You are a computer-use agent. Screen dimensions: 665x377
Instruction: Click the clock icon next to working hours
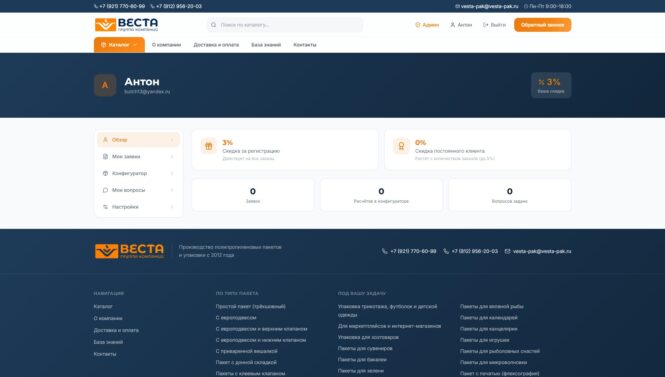(526, 6)
